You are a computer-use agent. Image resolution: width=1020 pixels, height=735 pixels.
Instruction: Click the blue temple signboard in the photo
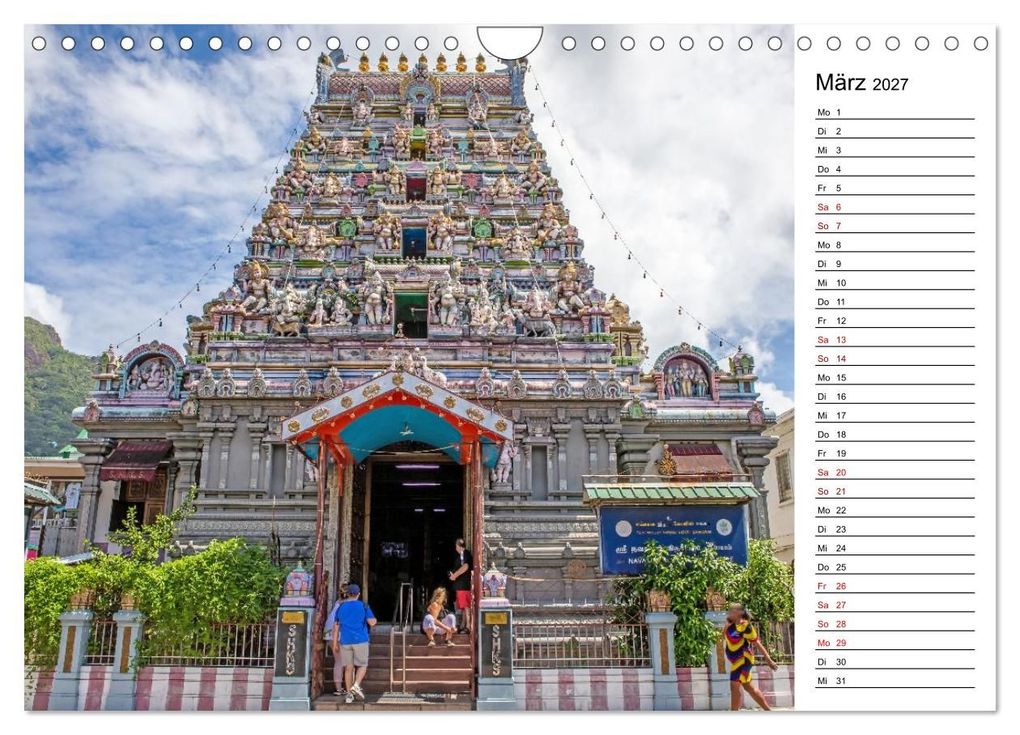(x=673, y=539)
